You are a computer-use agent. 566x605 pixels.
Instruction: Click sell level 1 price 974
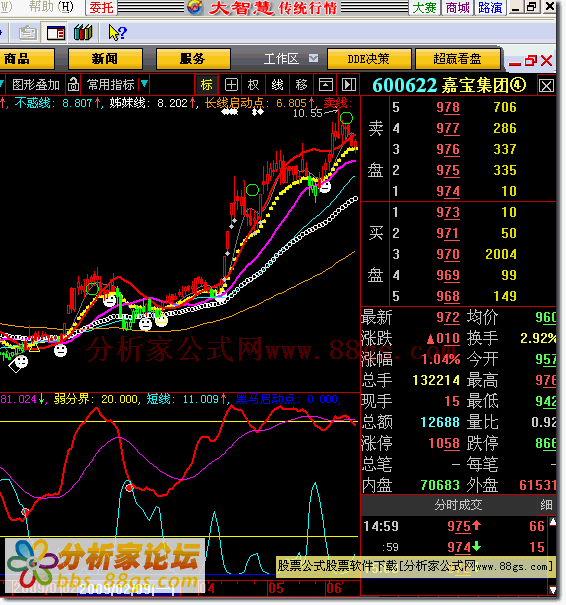click(x=448, y=191)
